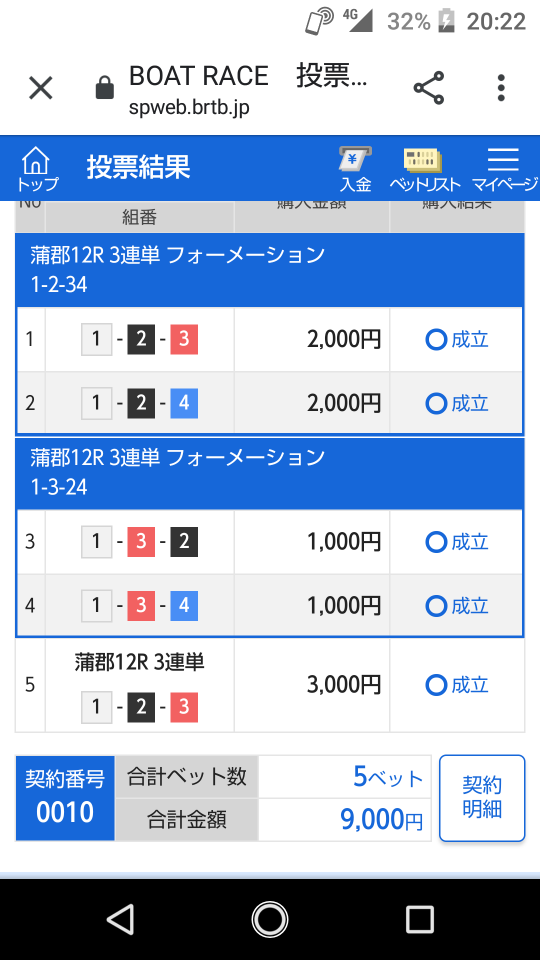Tap the 9,000円 total amount field

click(x=345, y=819)
